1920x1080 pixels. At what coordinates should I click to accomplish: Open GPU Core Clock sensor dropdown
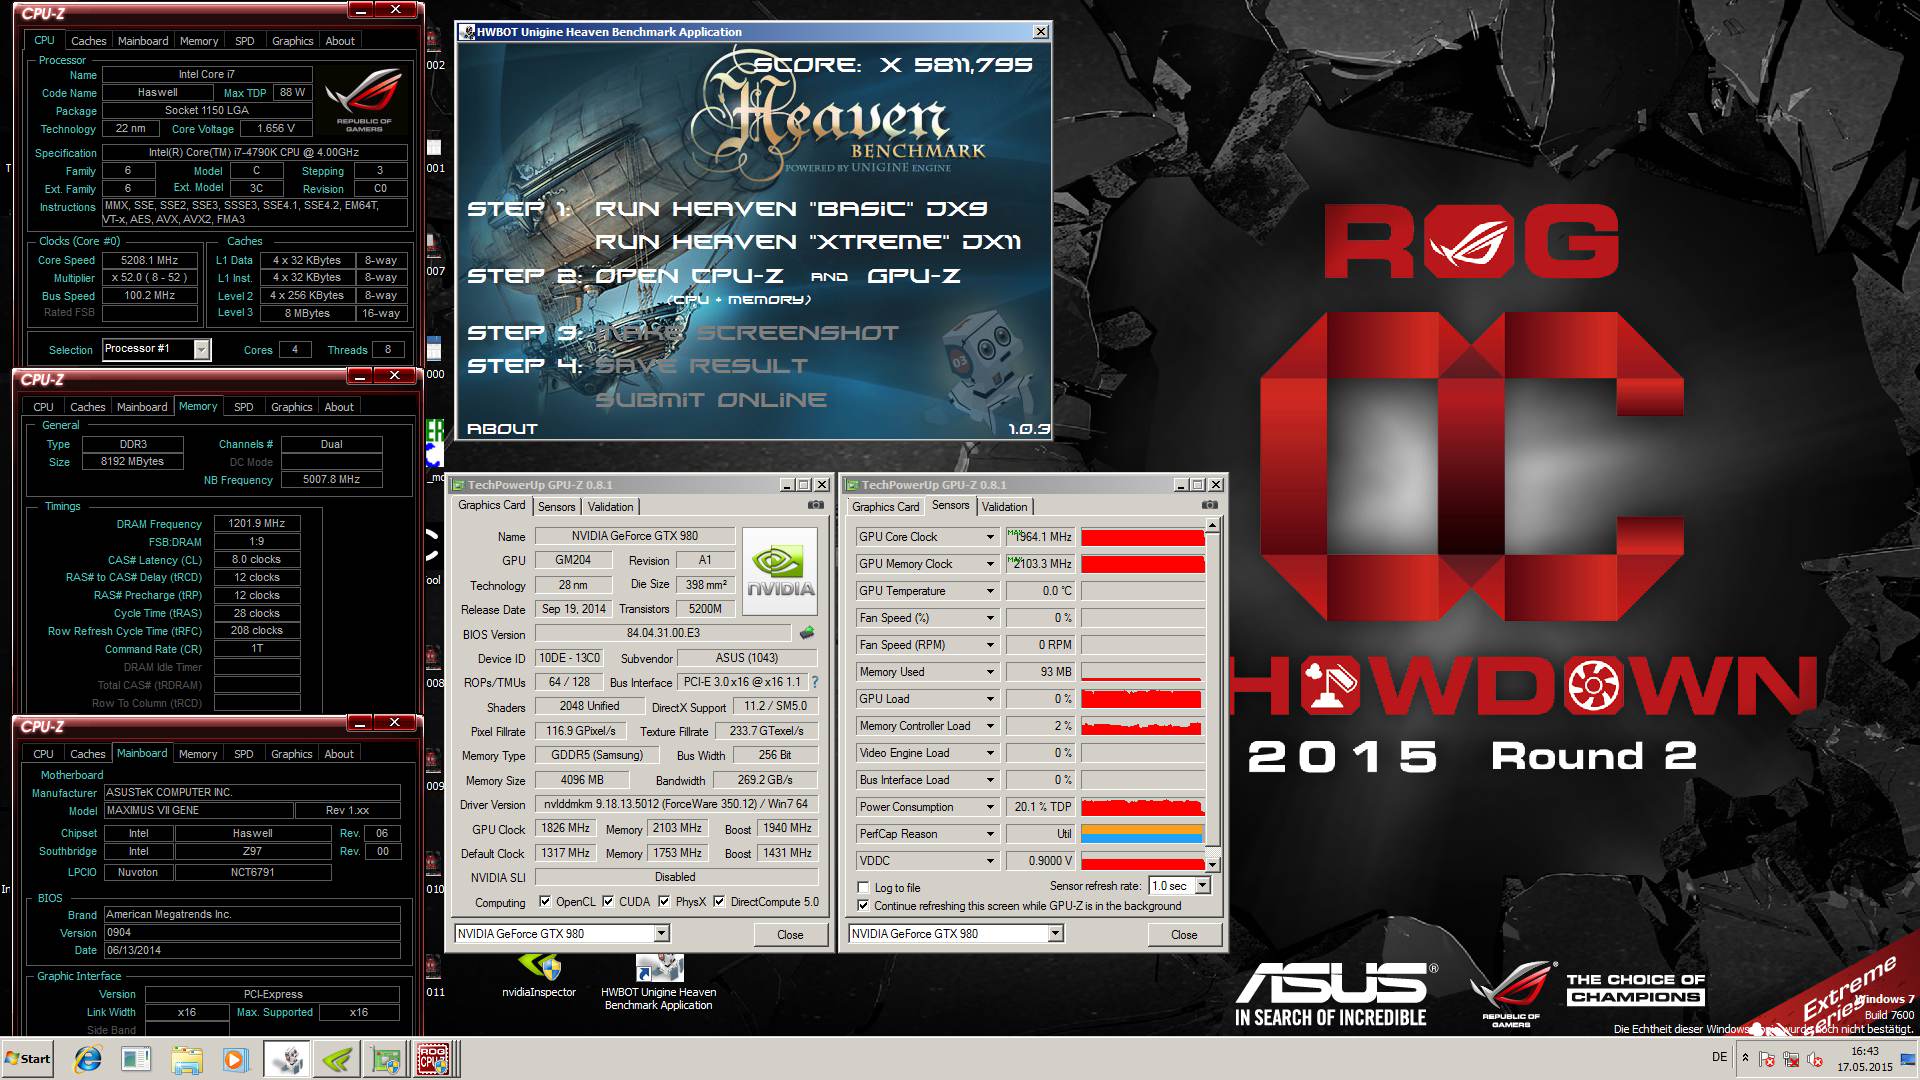(x=990, y=537)
